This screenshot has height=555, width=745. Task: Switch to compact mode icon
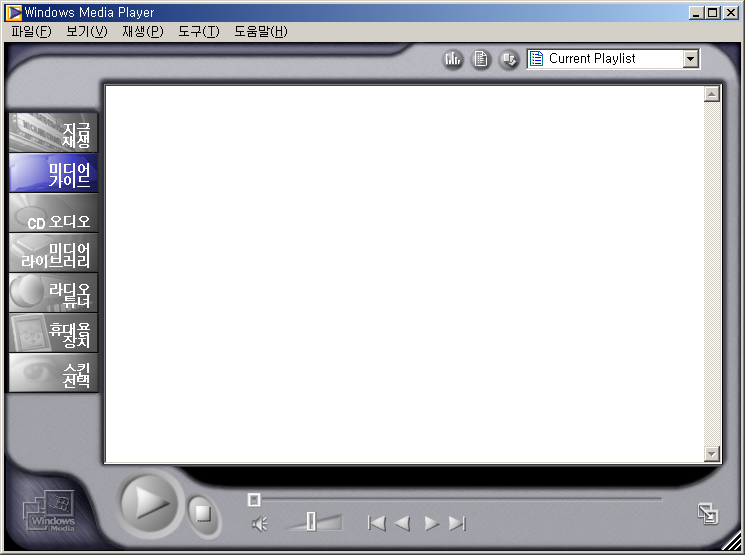point(707,514)
